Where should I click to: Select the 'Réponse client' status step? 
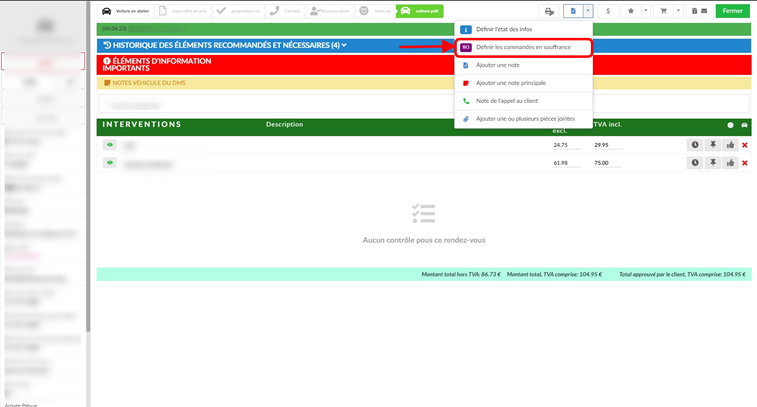click(x=330, y=11)
